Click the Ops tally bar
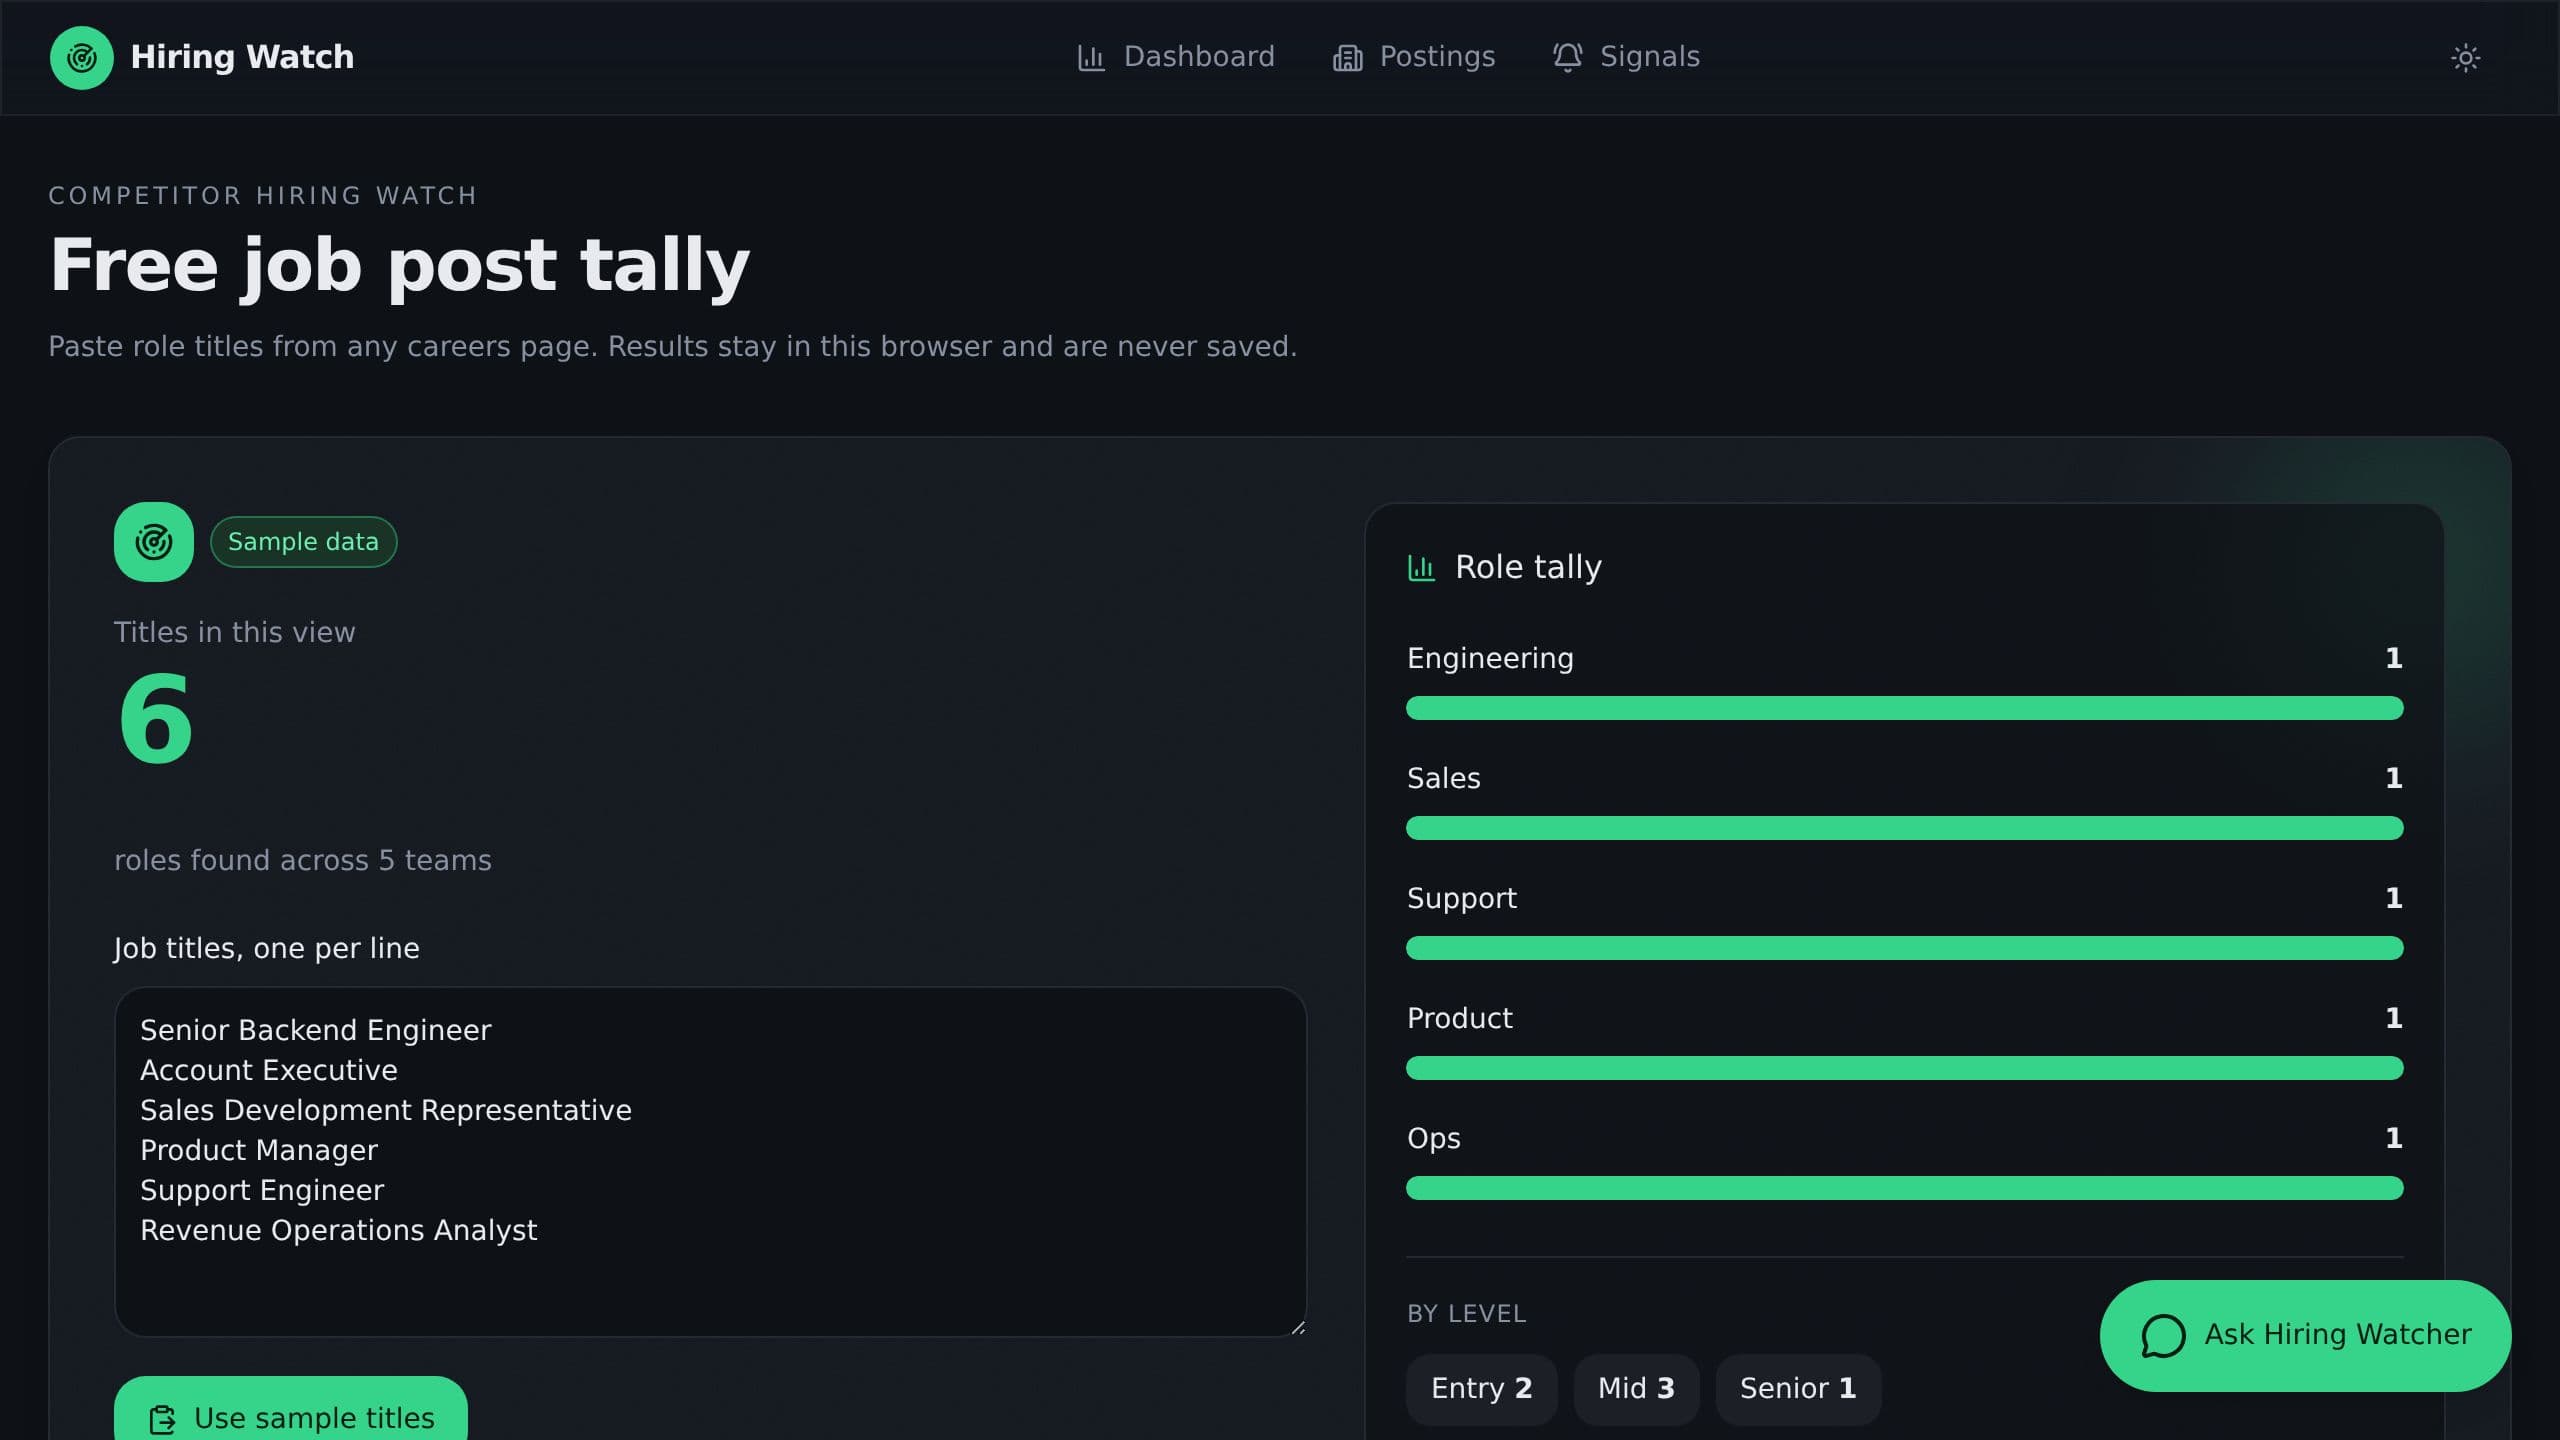The height and width of the screenshot is (1440, 2560). click(1904, 1188)
